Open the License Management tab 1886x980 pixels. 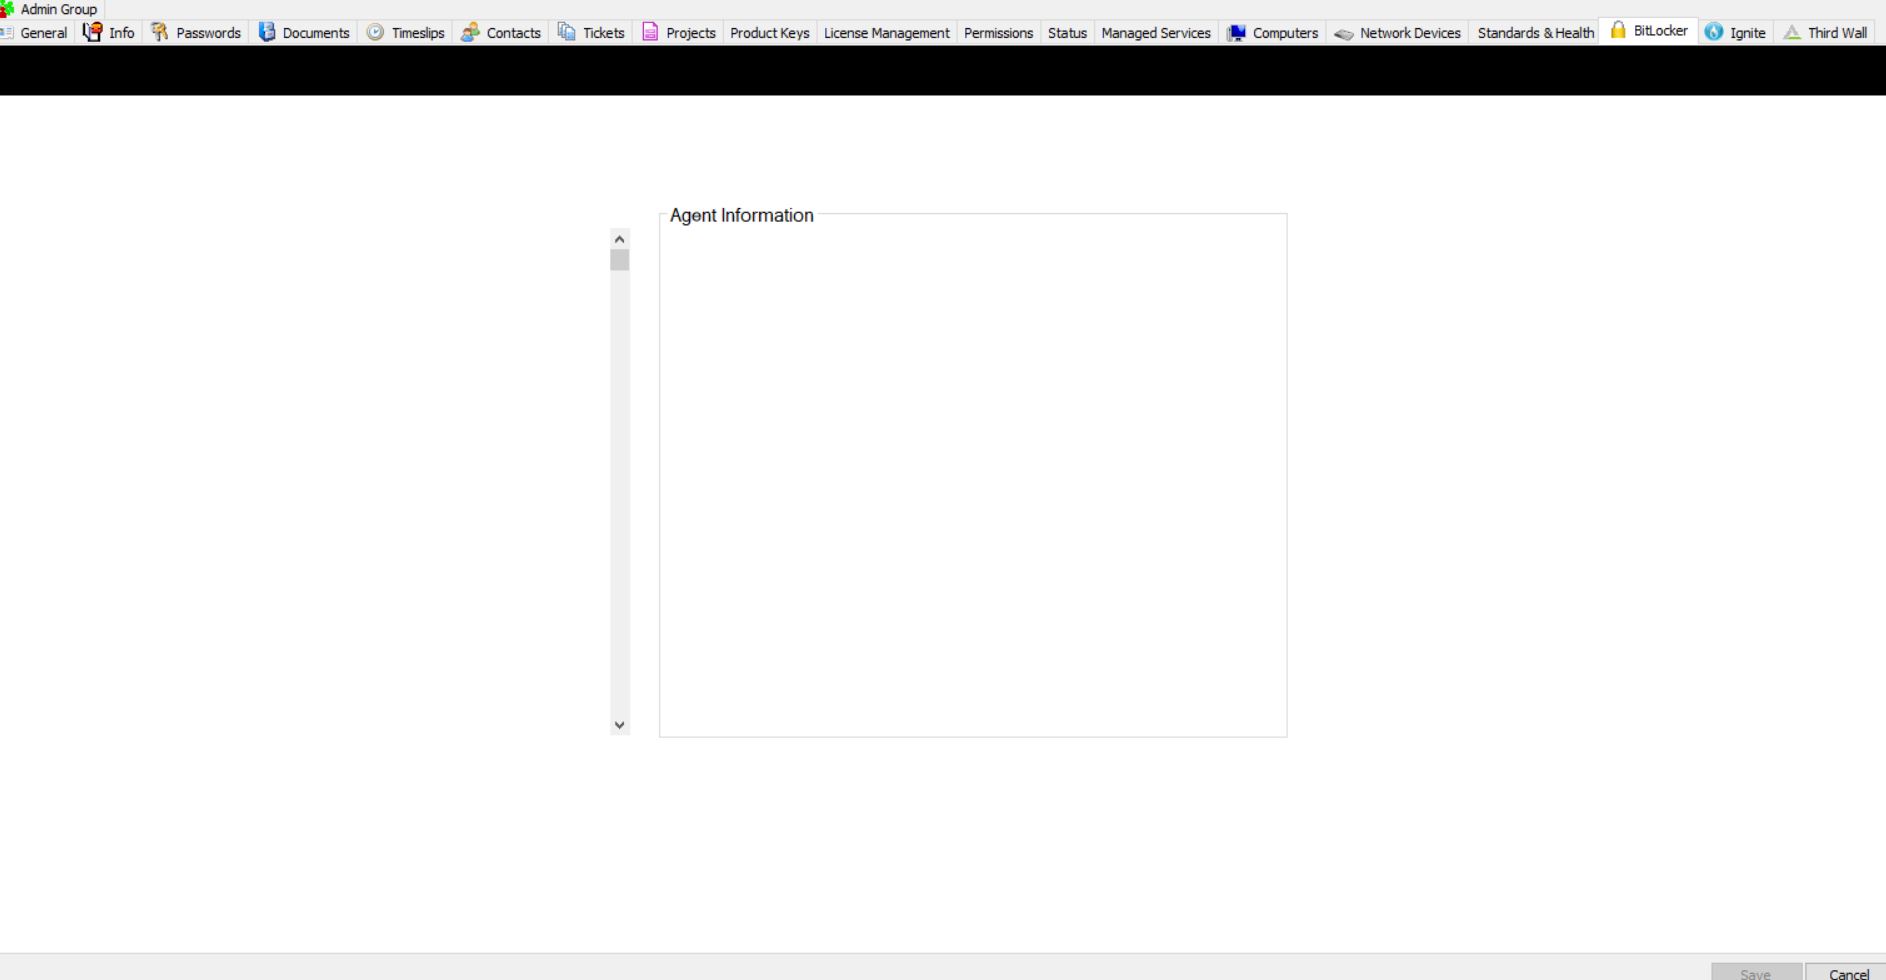pyautogui.click(x=886, y=33)
